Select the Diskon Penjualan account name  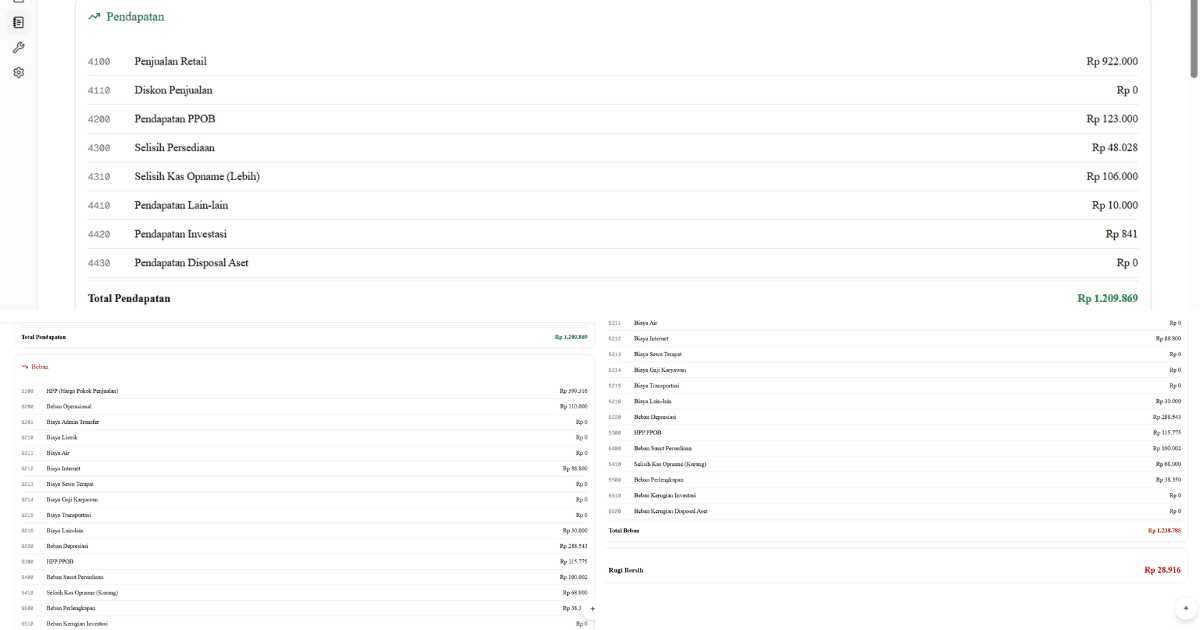(x=174, y=90)
